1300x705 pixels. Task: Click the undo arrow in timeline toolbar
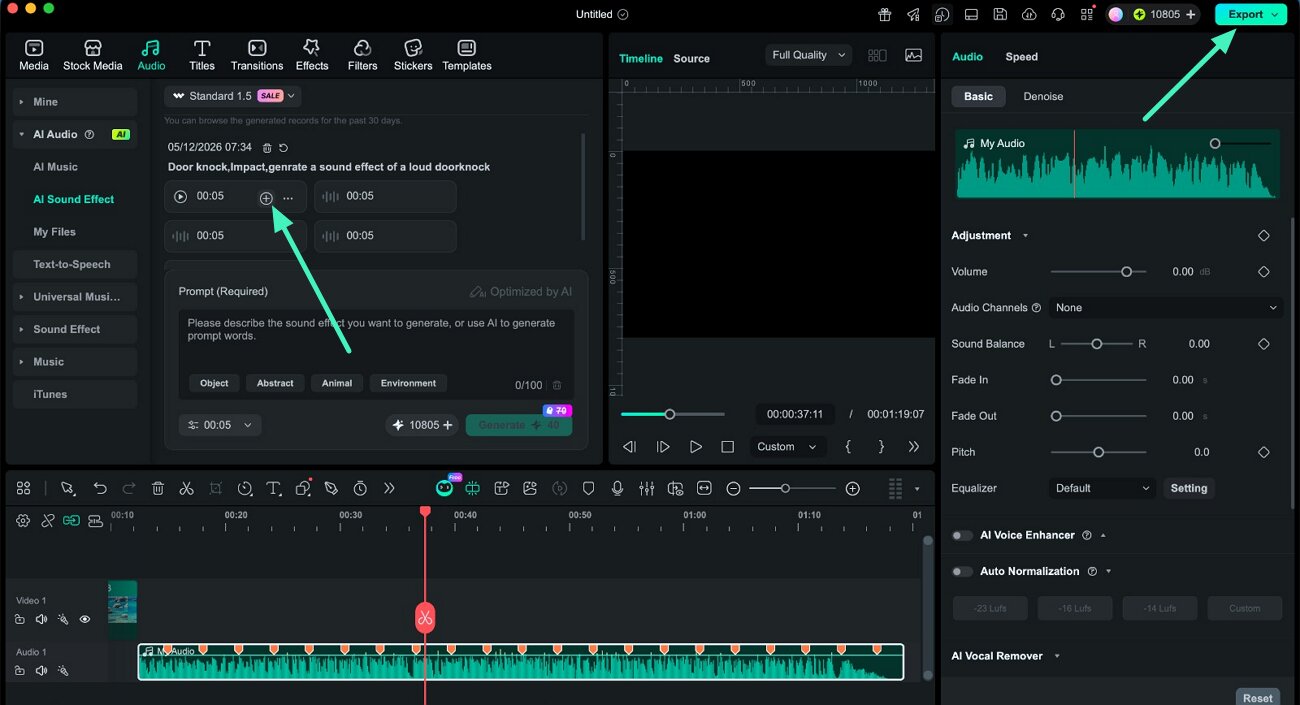pyautogui.click(x=100, y=488)
